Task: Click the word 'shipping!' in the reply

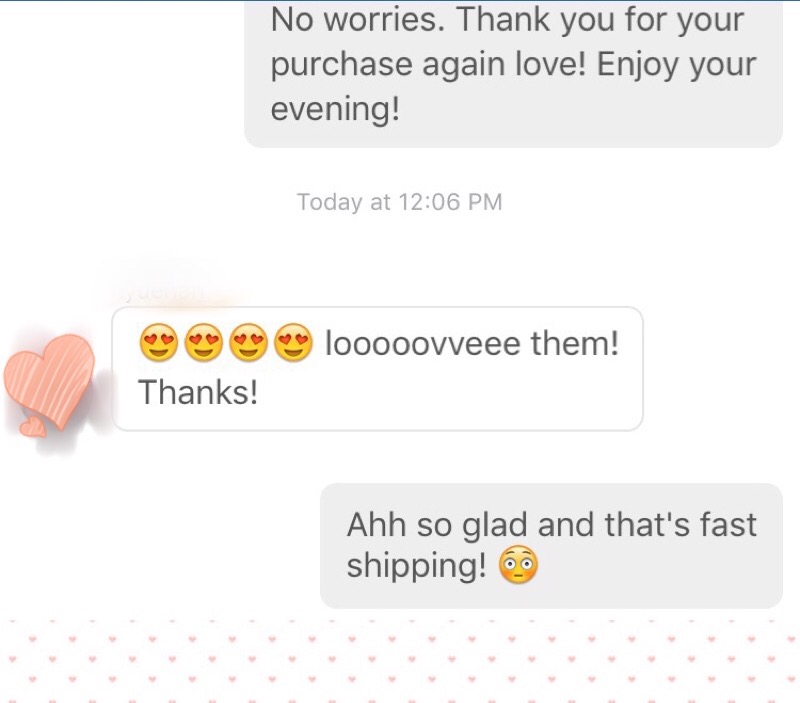Action: tap(417, 565)
